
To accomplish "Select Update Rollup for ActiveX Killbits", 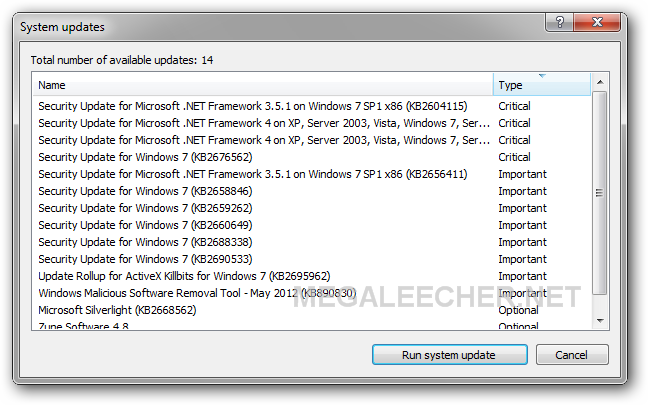I will (312, 276).
